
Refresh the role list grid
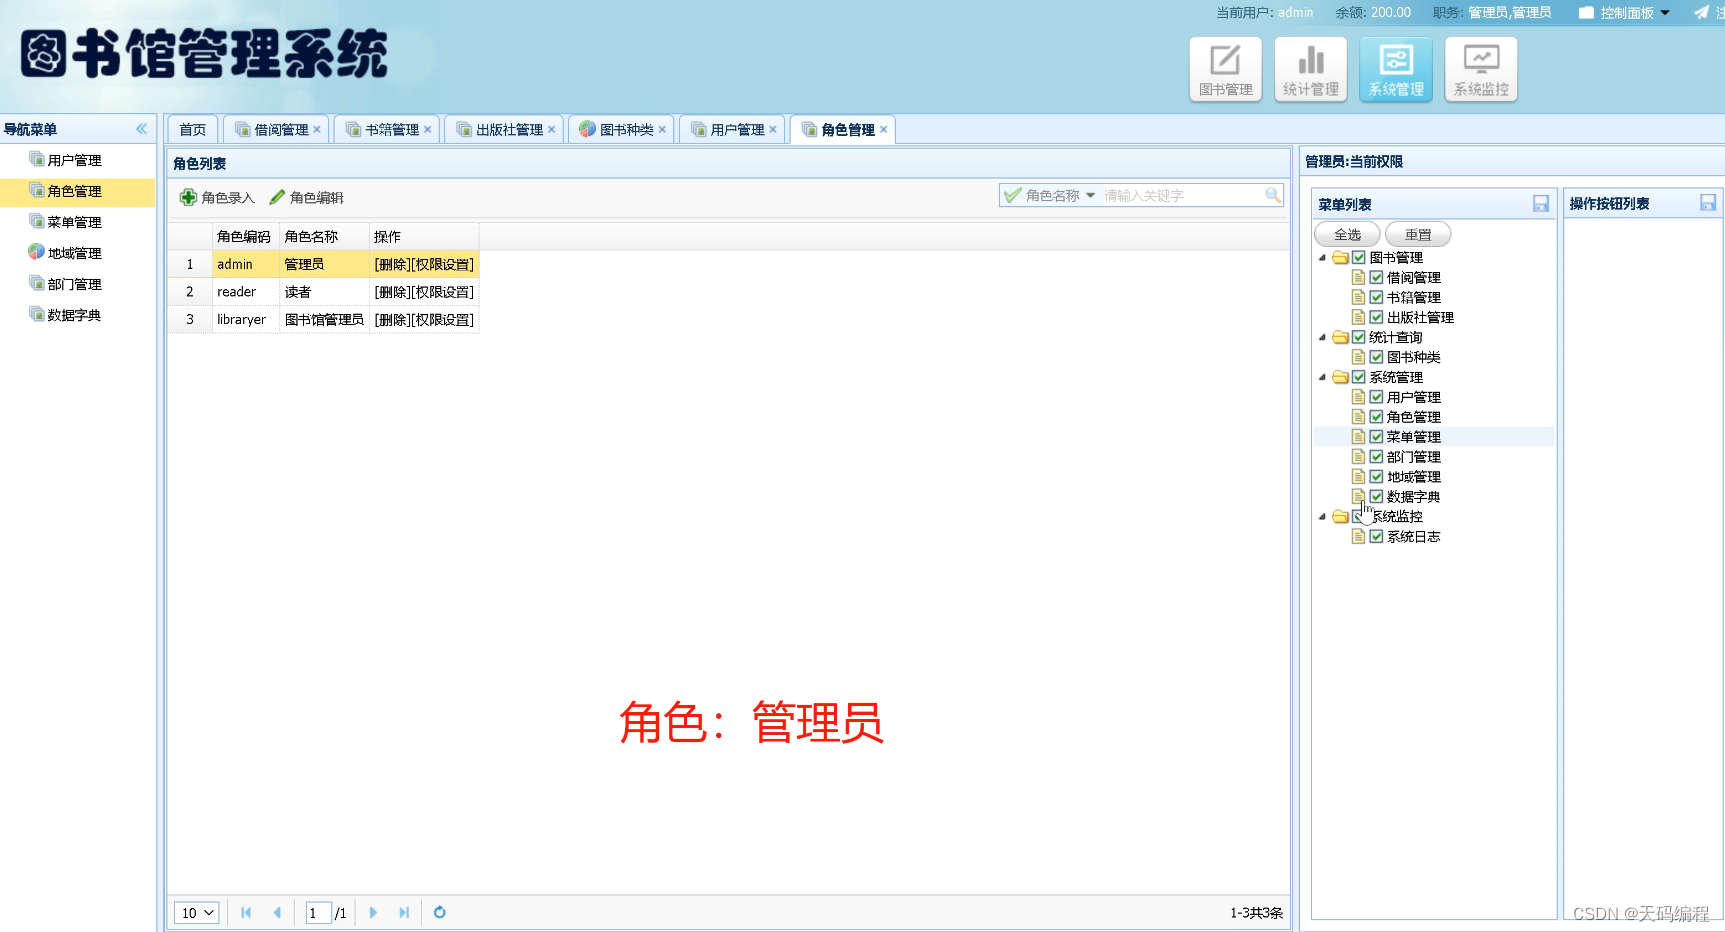point(439,912)
